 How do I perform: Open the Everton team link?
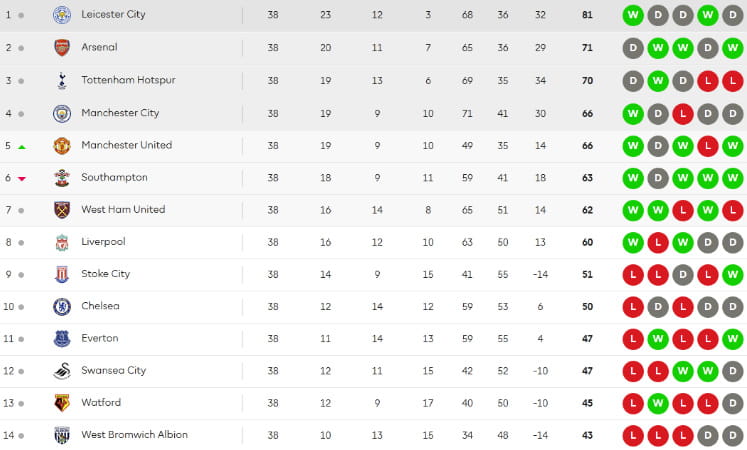[x=100, y=338]
